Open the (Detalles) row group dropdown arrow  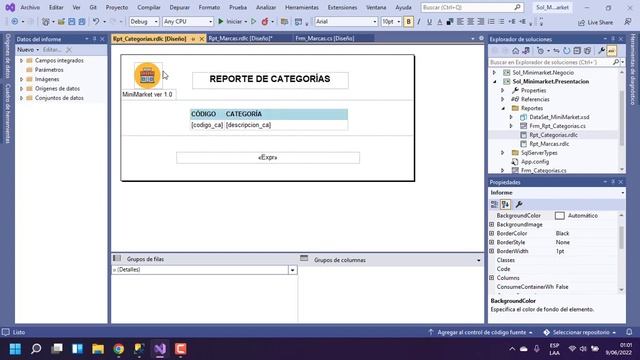tap(293, 270)
